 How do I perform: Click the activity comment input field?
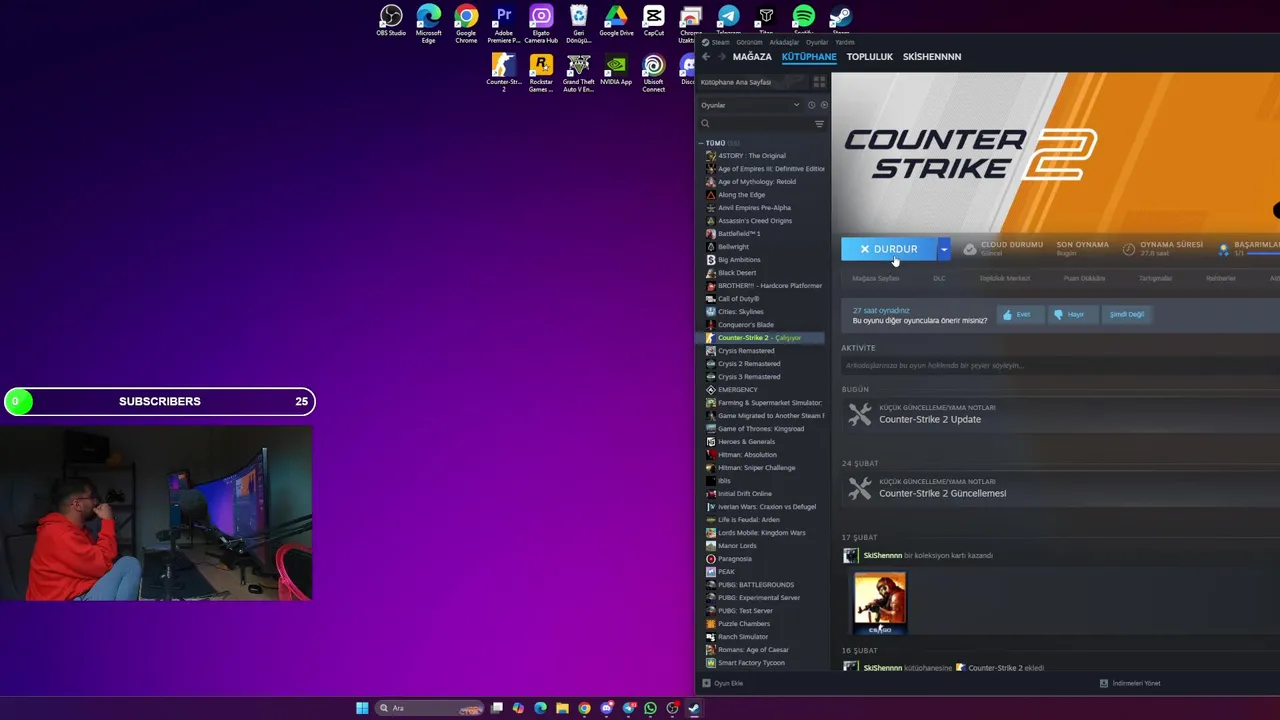pyautogui.click(x=1060, y=365)
